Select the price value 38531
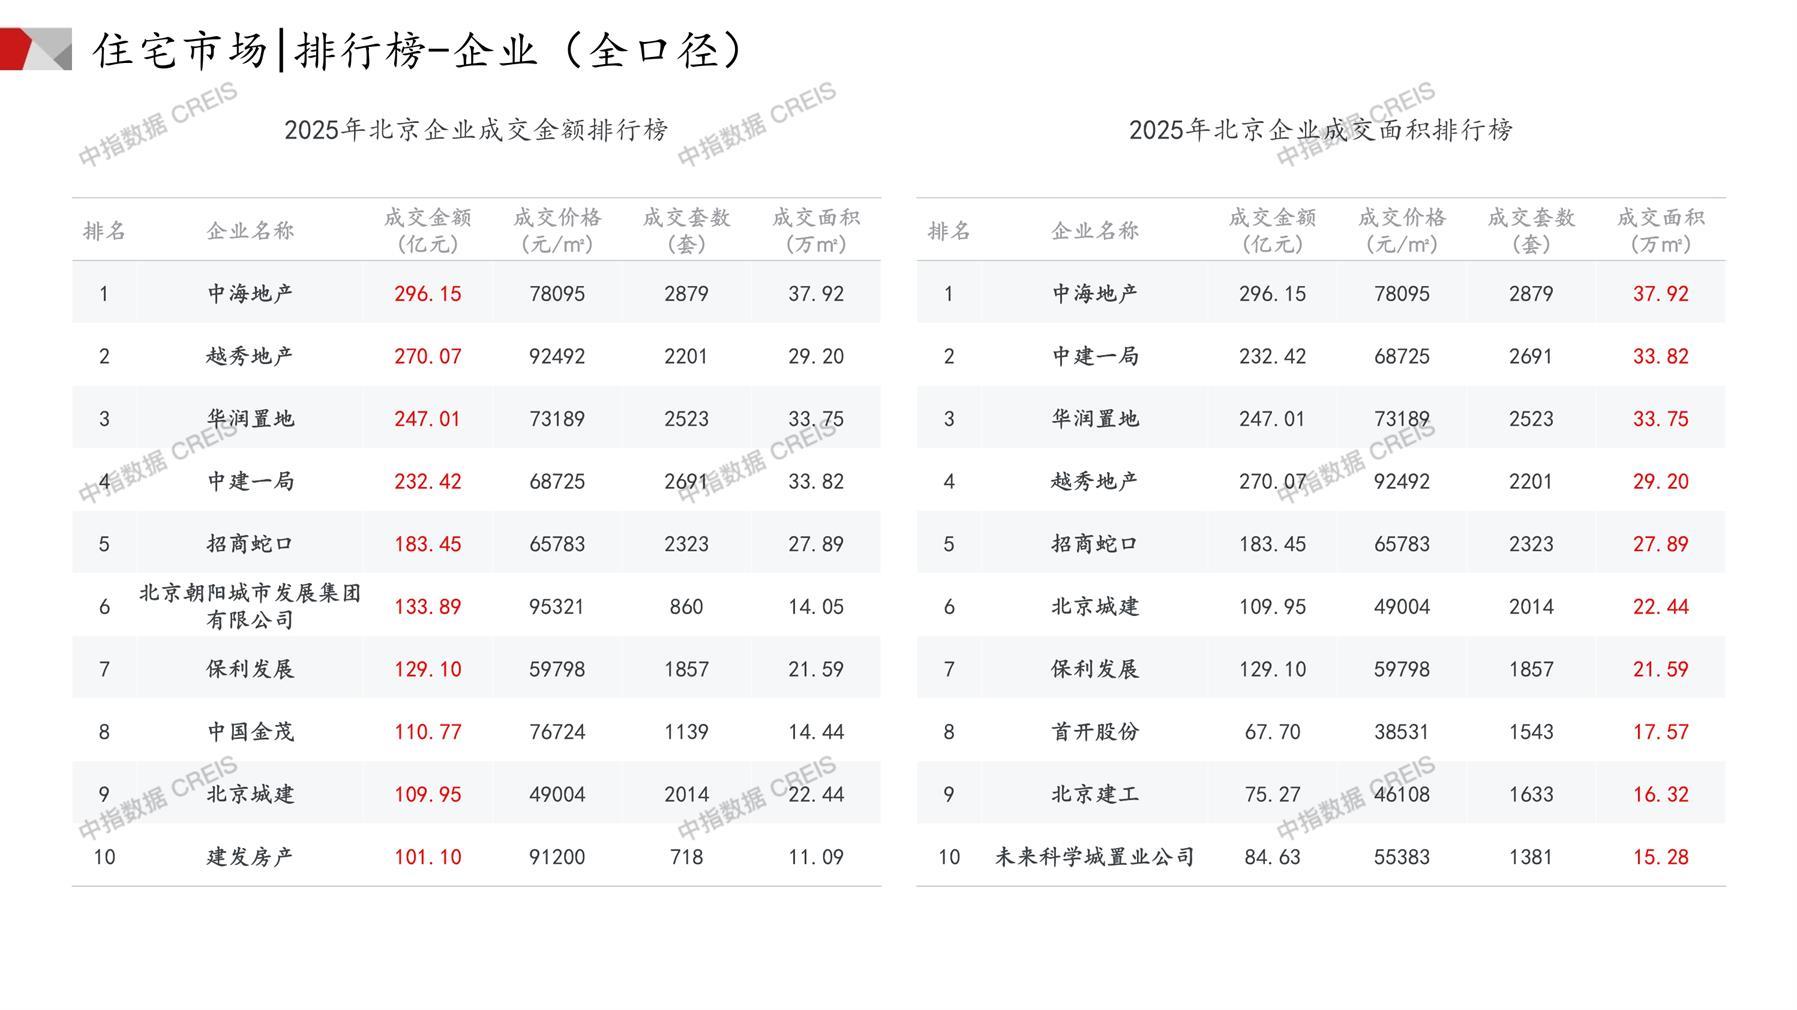Image resolution: width=1797 pixels, height=1010 pixels. (1401, 732)
